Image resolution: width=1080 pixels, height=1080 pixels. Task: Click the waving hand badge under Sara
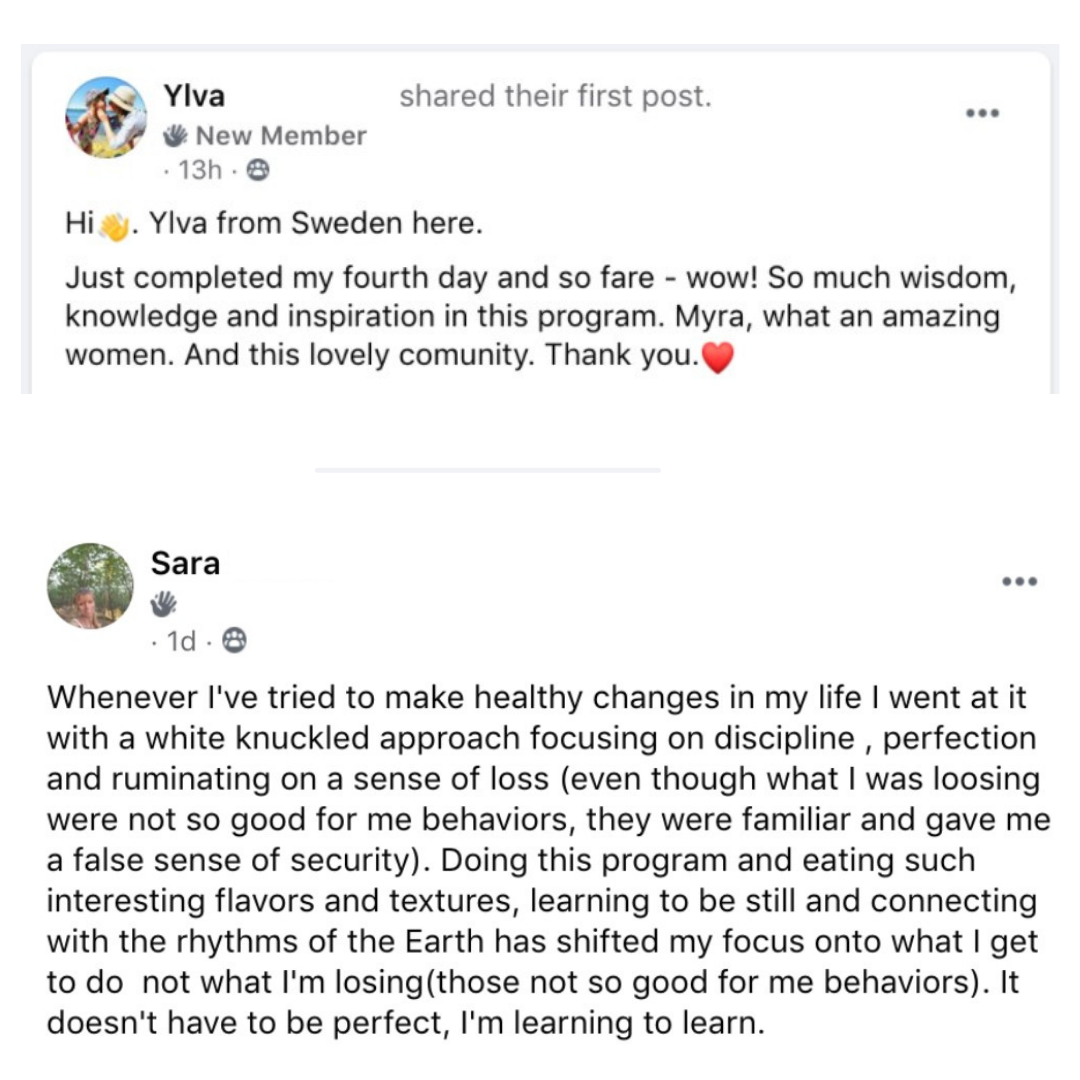coord(163,604)
